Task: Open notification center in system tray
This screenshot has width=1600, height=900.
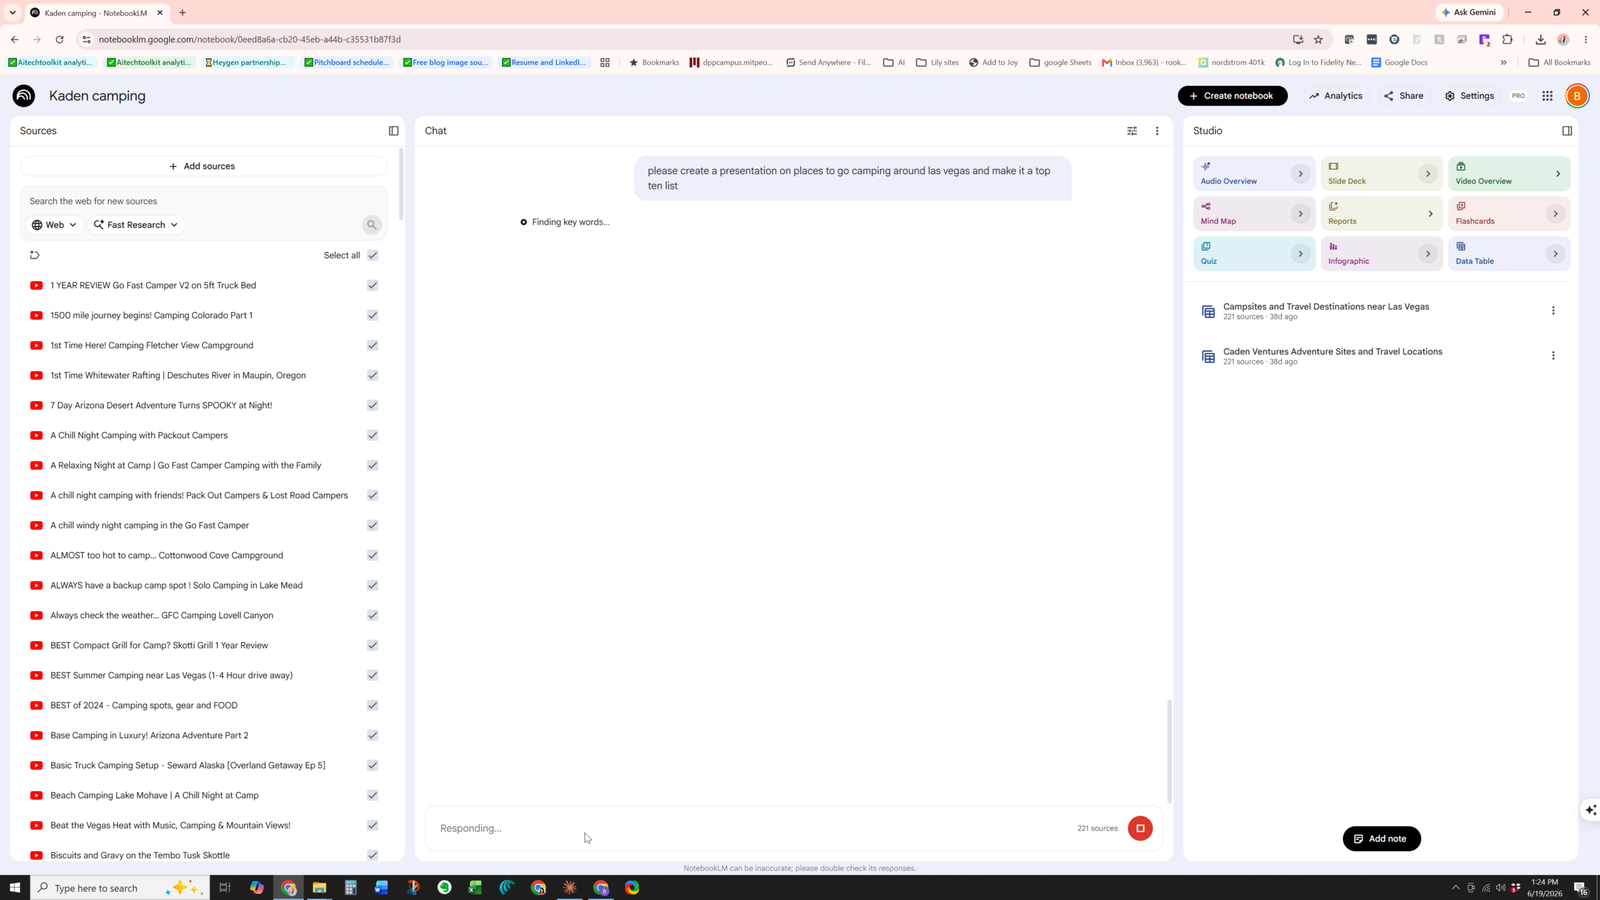Action: pyautogui.click(x=1581, y=888)
